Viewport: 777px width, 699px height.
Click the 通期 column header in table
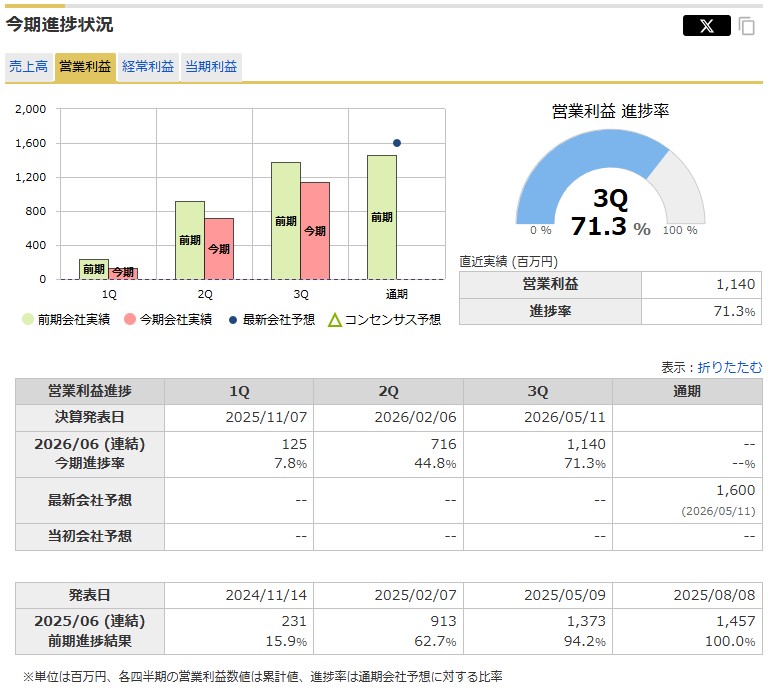[687, 391]
